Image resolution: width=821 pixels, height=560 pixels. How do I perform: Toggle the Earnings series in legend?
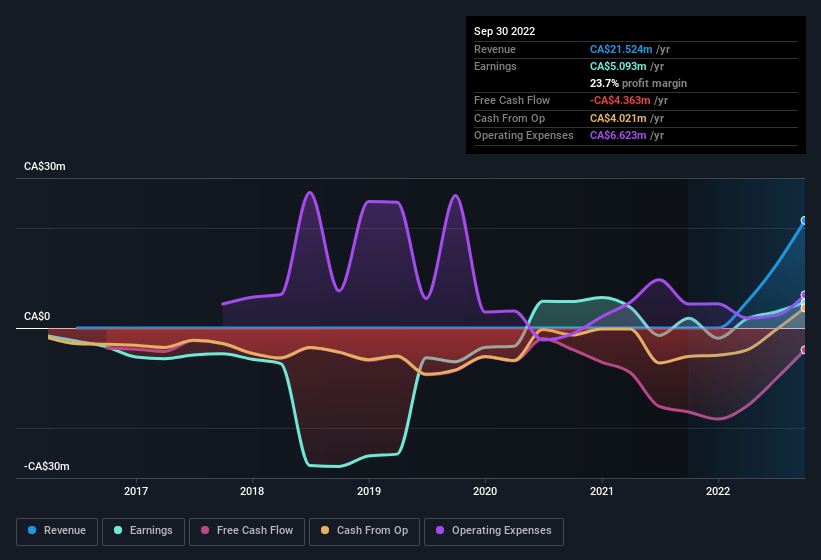pyautogui.click(x=143, y=531)
